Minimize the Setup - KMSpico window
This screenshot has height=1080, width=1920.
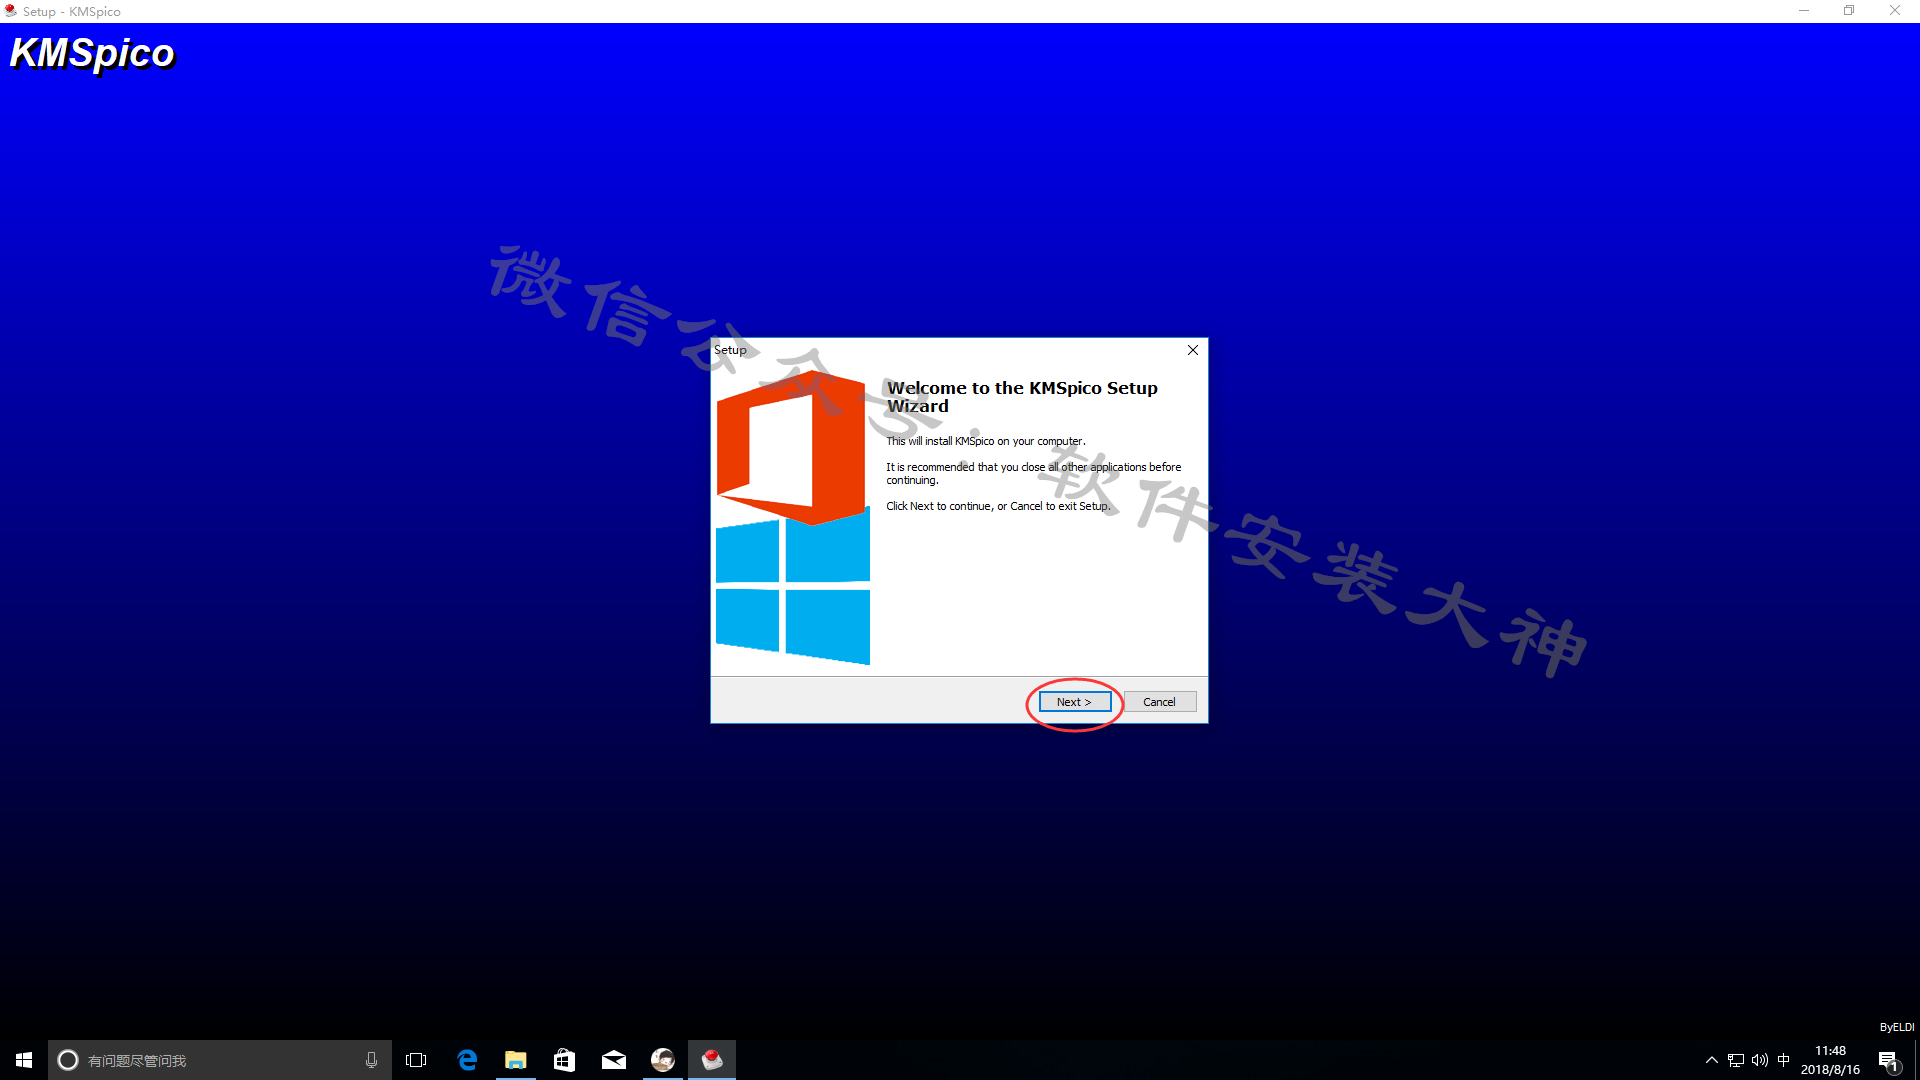point(1804,11)
